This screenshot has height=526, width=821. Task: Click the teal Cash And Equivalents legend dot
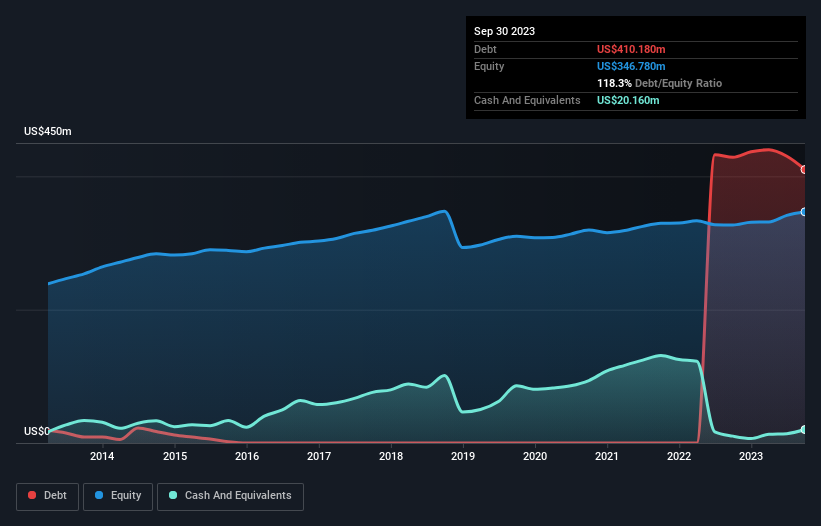pos(173,495)
